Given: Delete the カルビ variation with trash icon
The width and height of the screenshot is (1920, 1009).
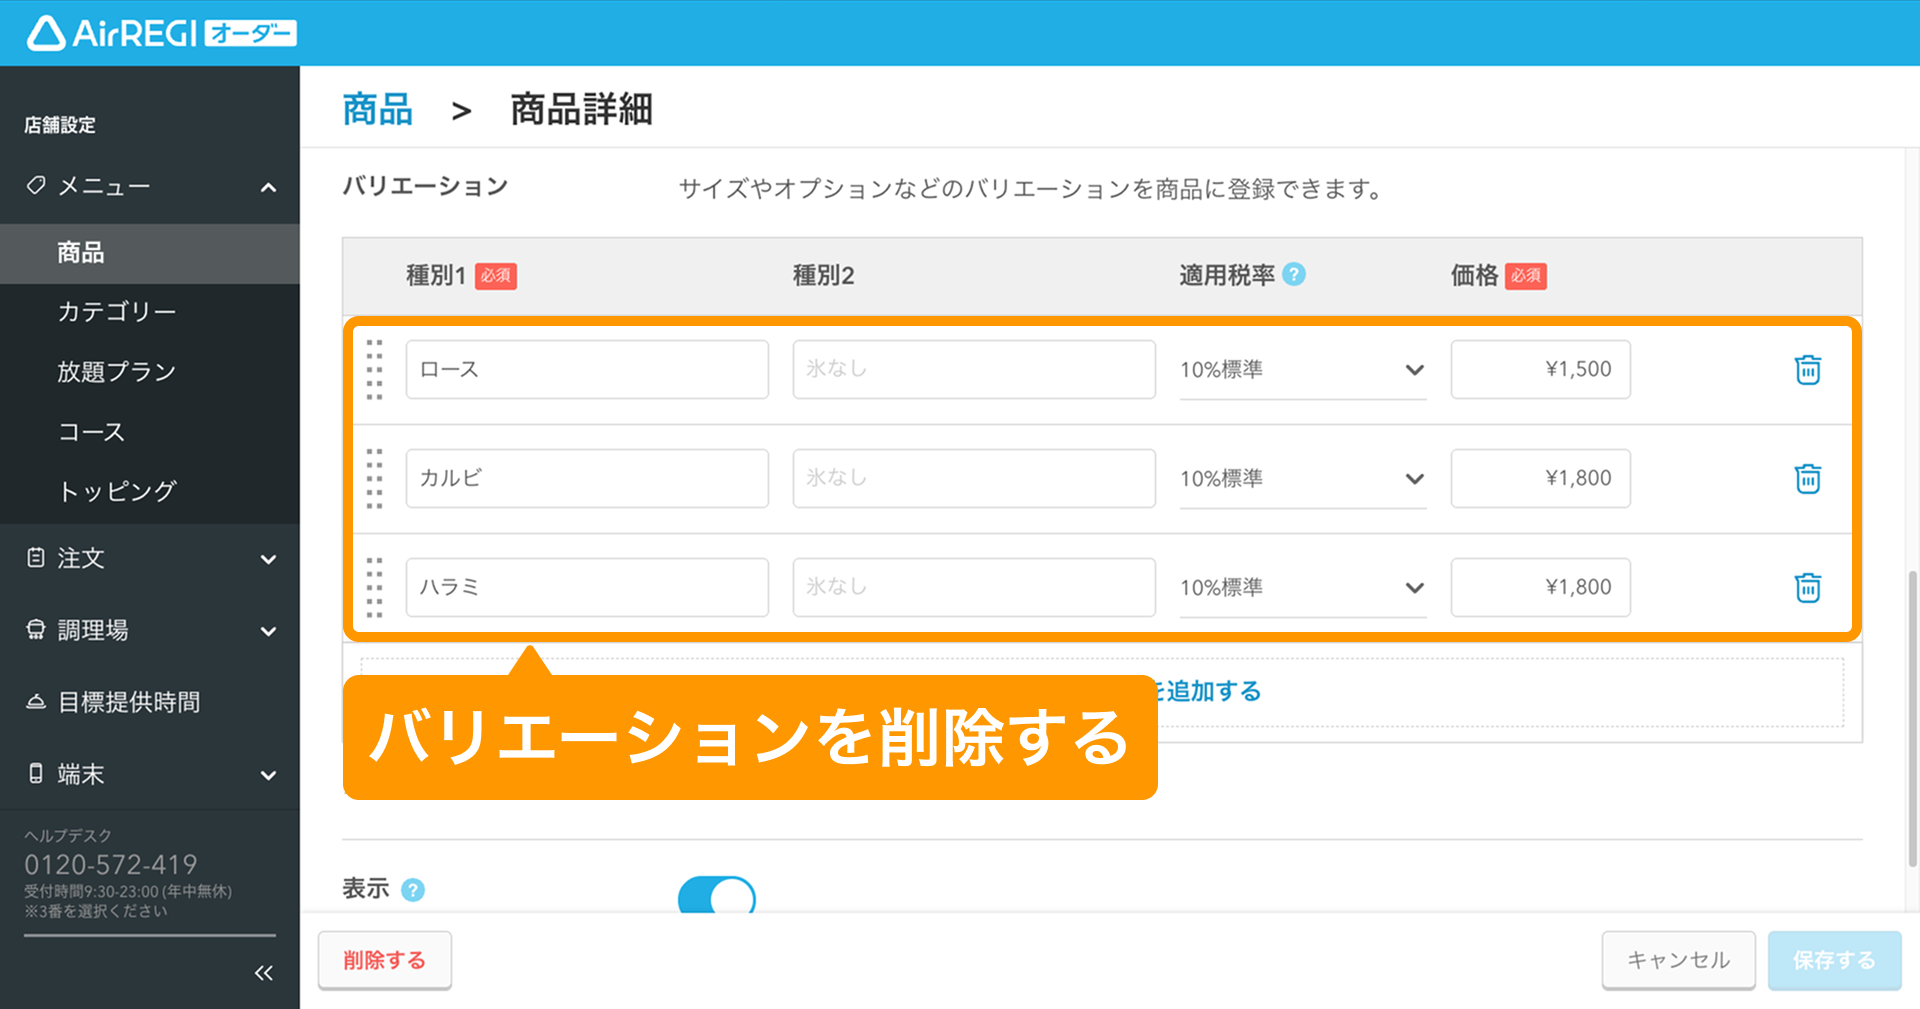Looking at the screenshot, I should (x=1808, y=479).
